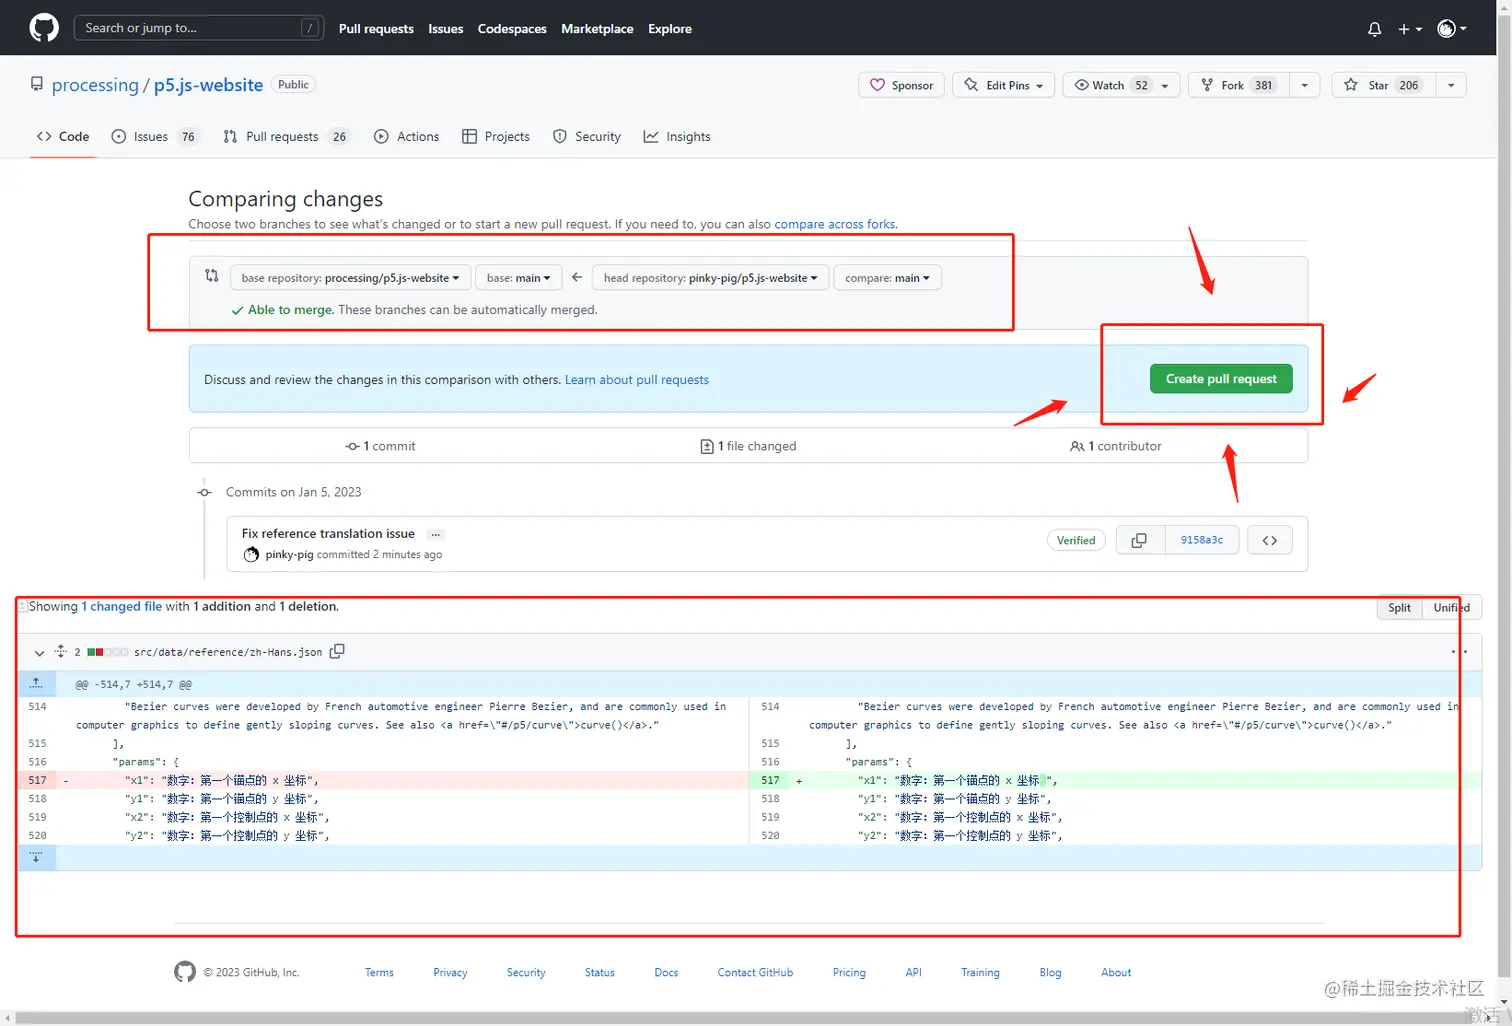Collapse the zh-Hans.json file diff chevron
This screenshot has height=1026, width=1512.
(x=39, y=653)
